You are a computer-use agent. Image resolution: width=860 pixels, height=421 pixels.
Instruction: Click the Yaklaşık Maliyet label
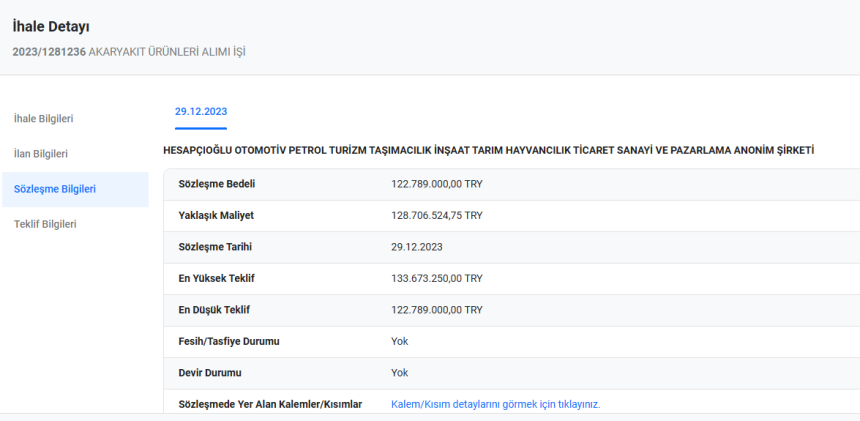point(216,215)
